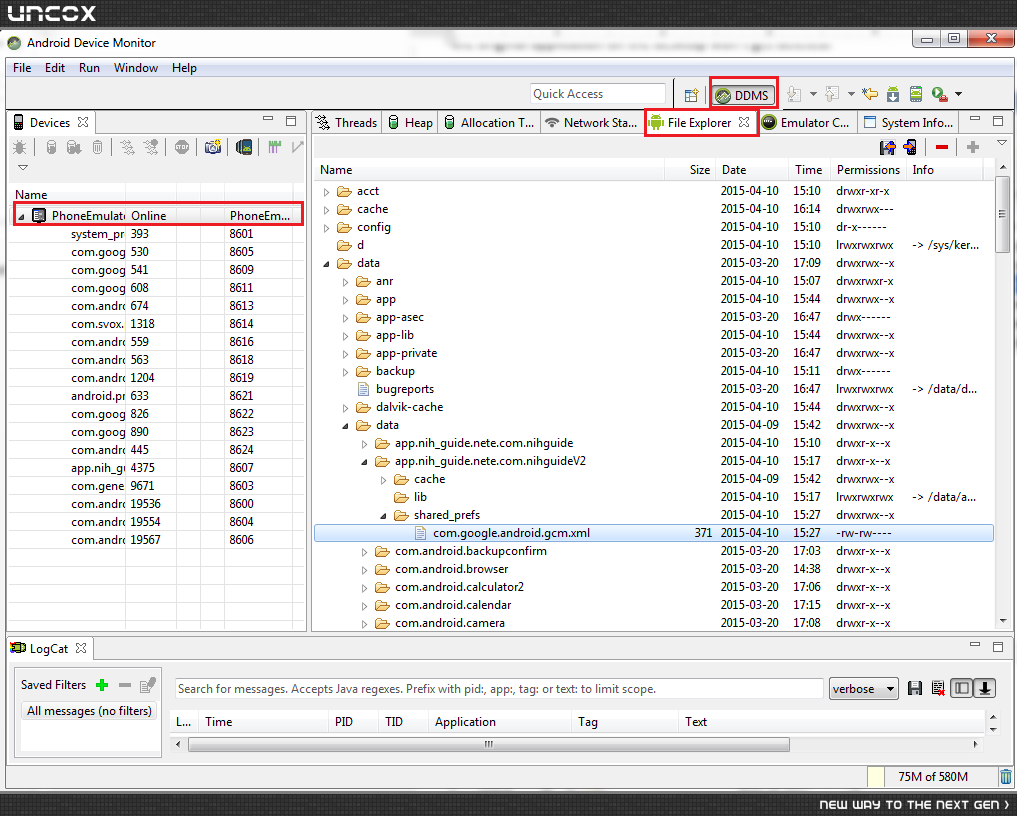Click Dump View Hierarchy phone icon
This screenshot has width=1017, height=816.
(244, 147)
